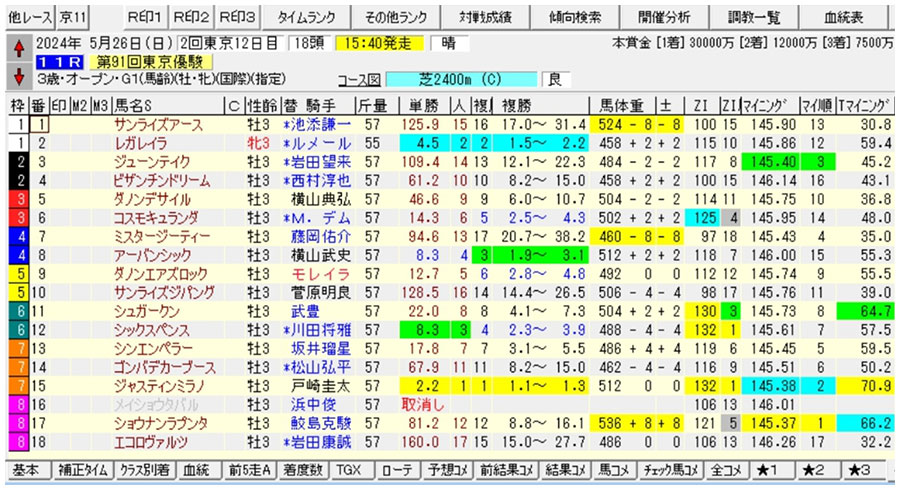Click jockey 戸崎圭太
This screenshot has width=900, height=490.
[x=321, y=386]
